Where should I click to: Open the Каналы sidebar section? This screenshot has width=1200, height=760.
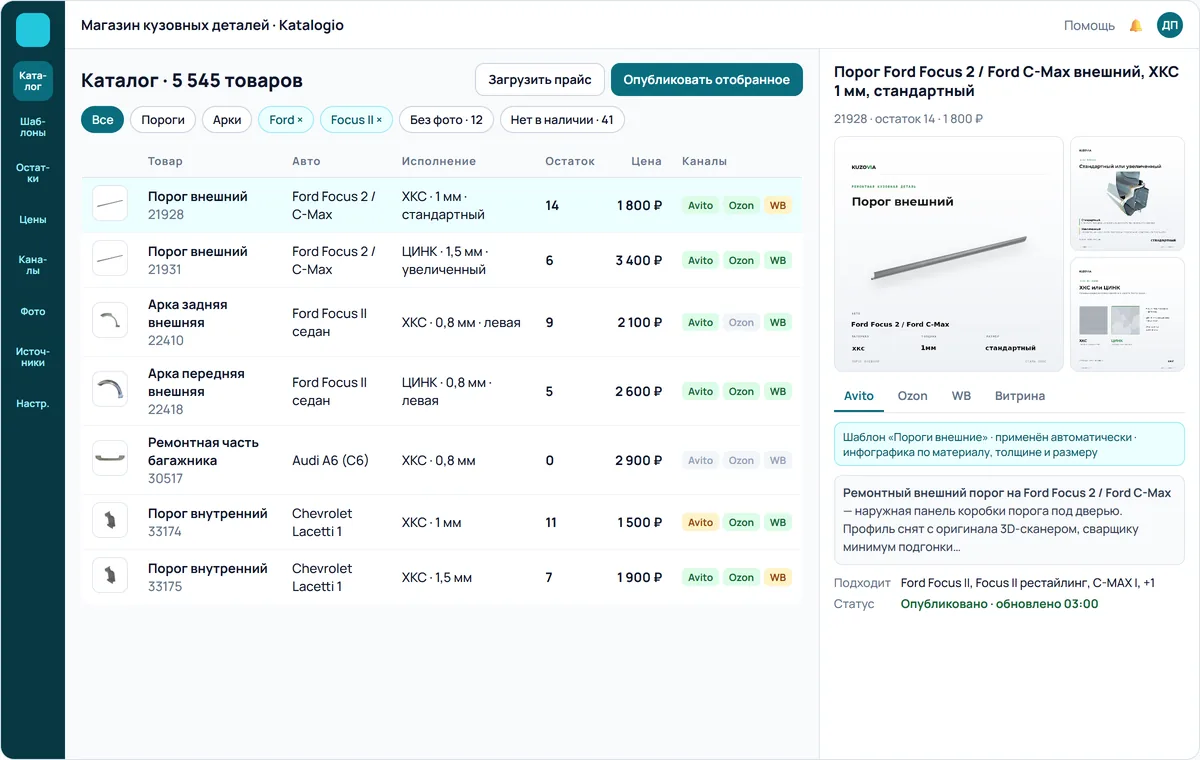click(33, 265)
